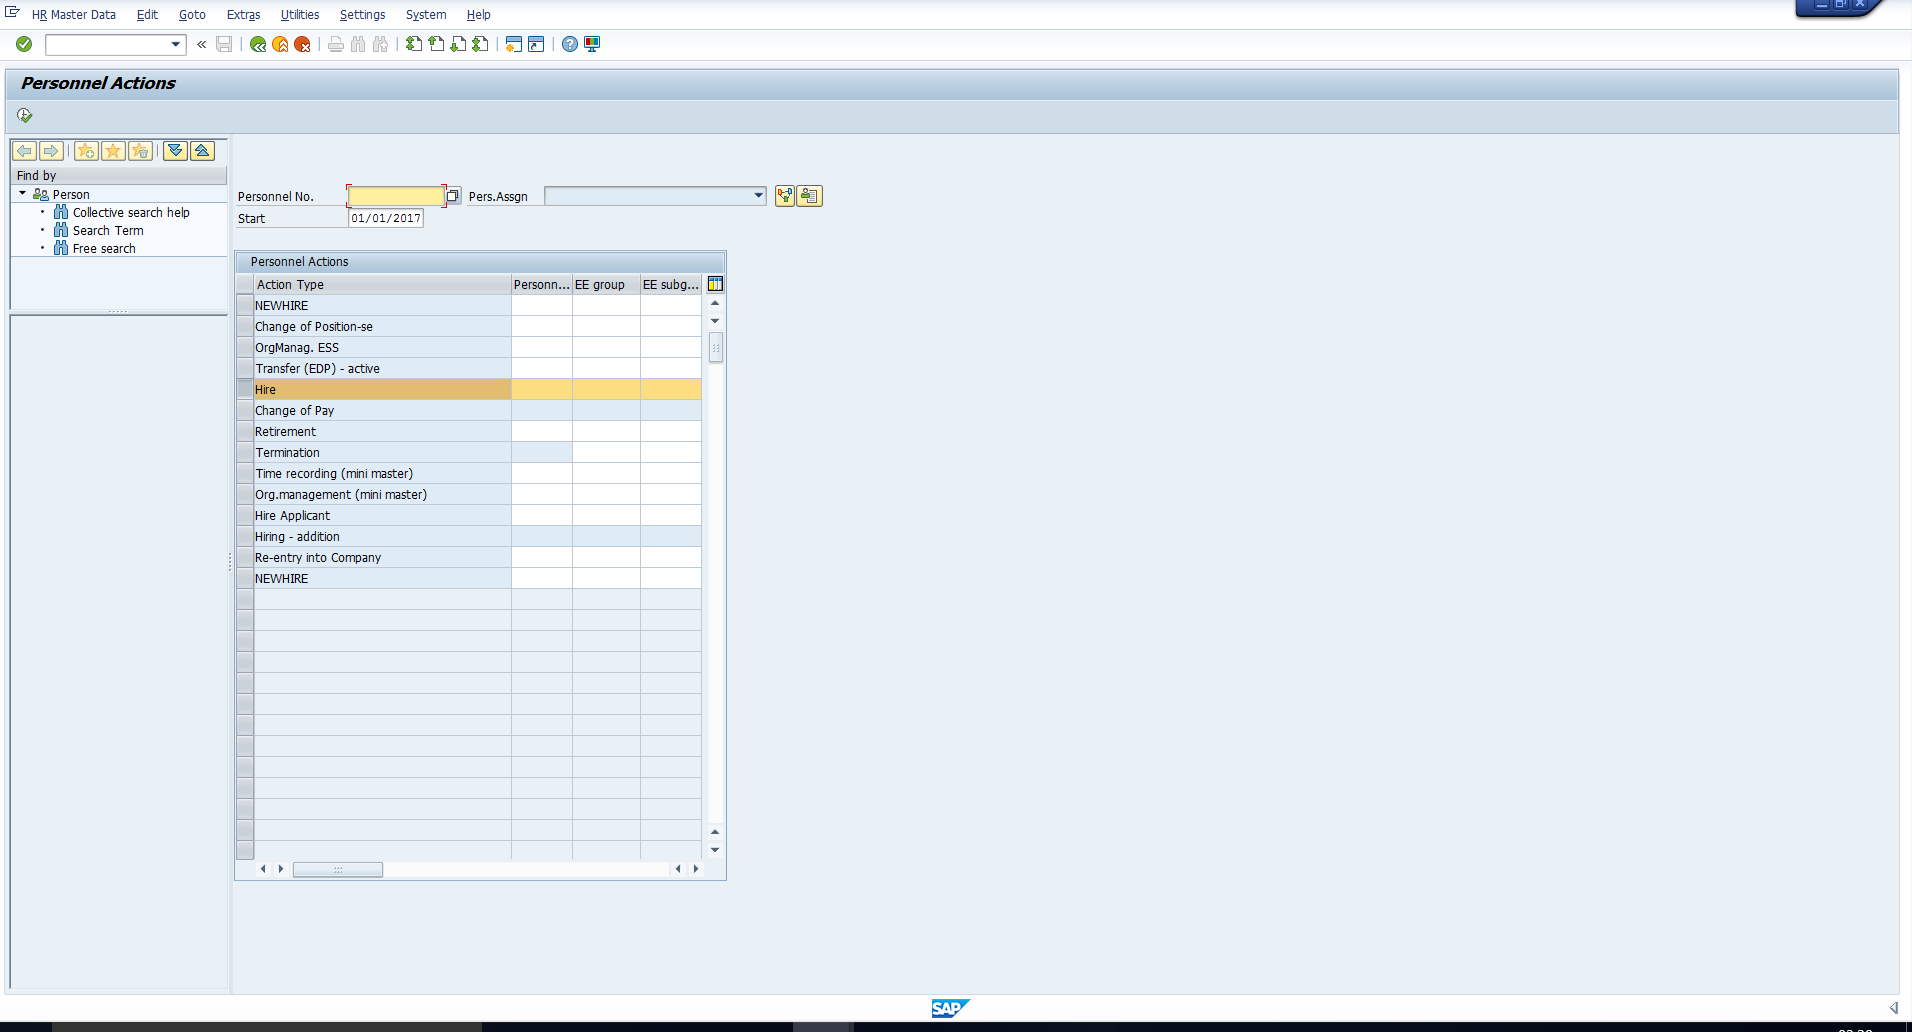
Task: Collapse the command field with the double-chevron
Action: (x=202, y=44)
